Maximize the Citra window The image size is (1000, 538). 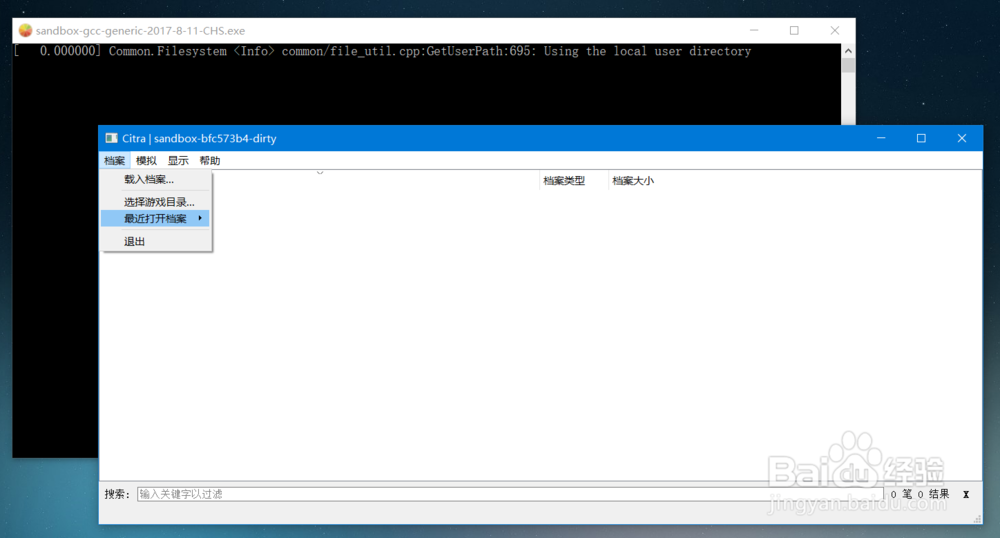(x=921, y=138)
